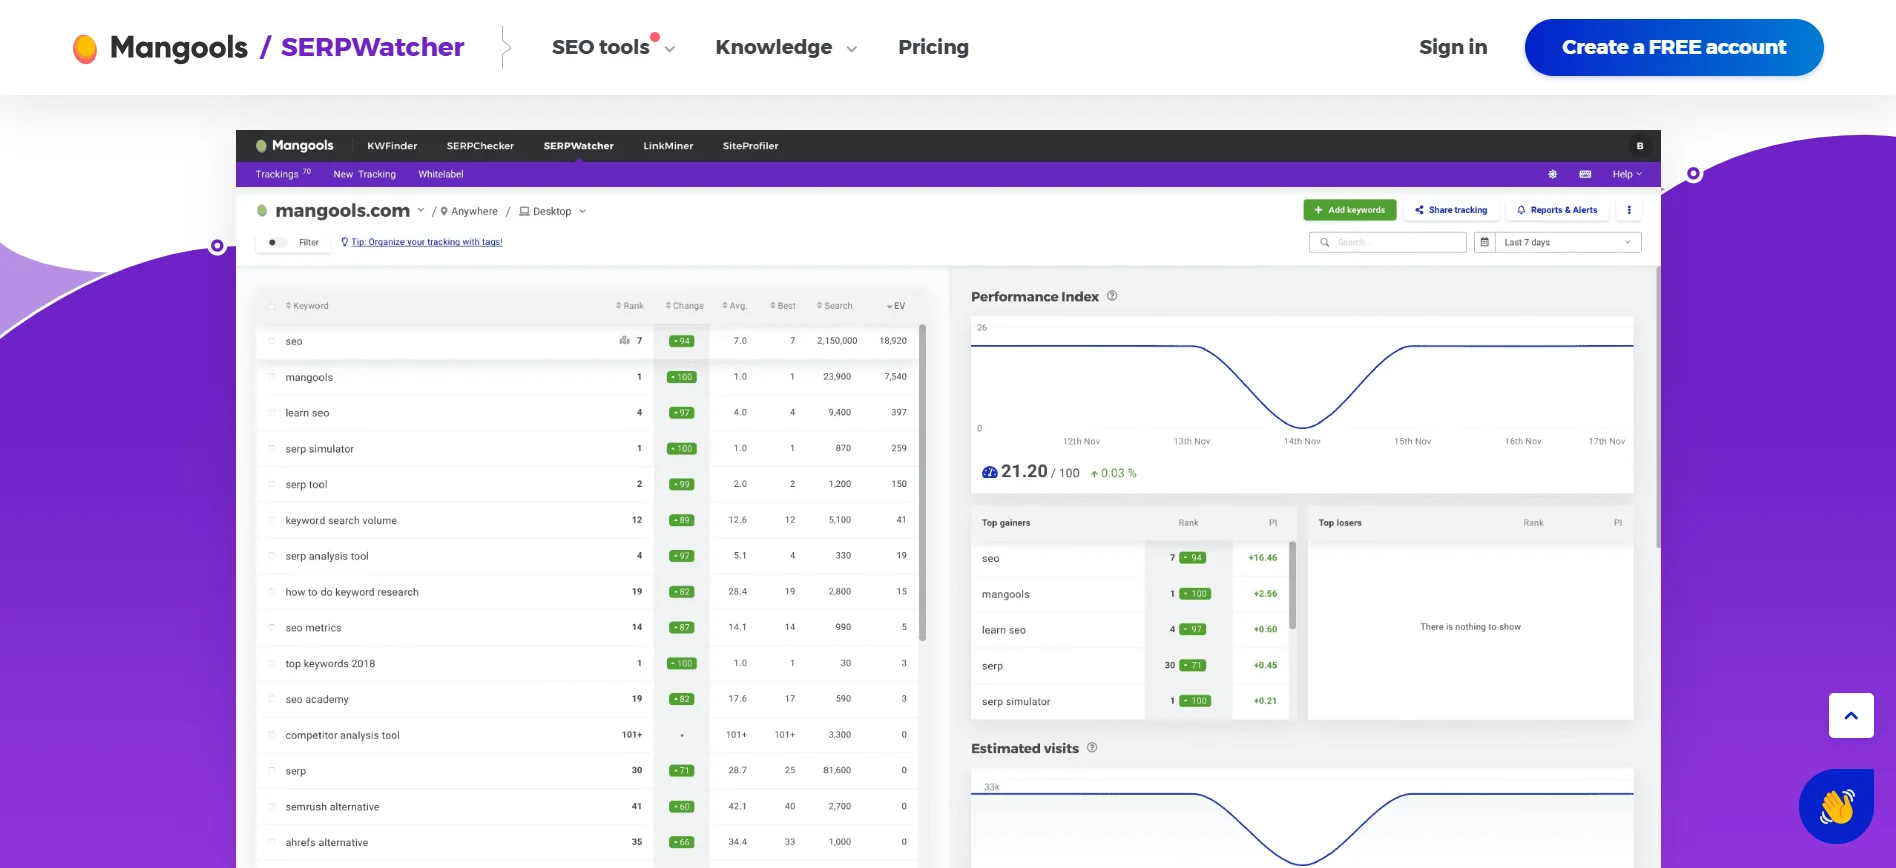Click the keyword list vertical scrollbar

pos(922,482)
